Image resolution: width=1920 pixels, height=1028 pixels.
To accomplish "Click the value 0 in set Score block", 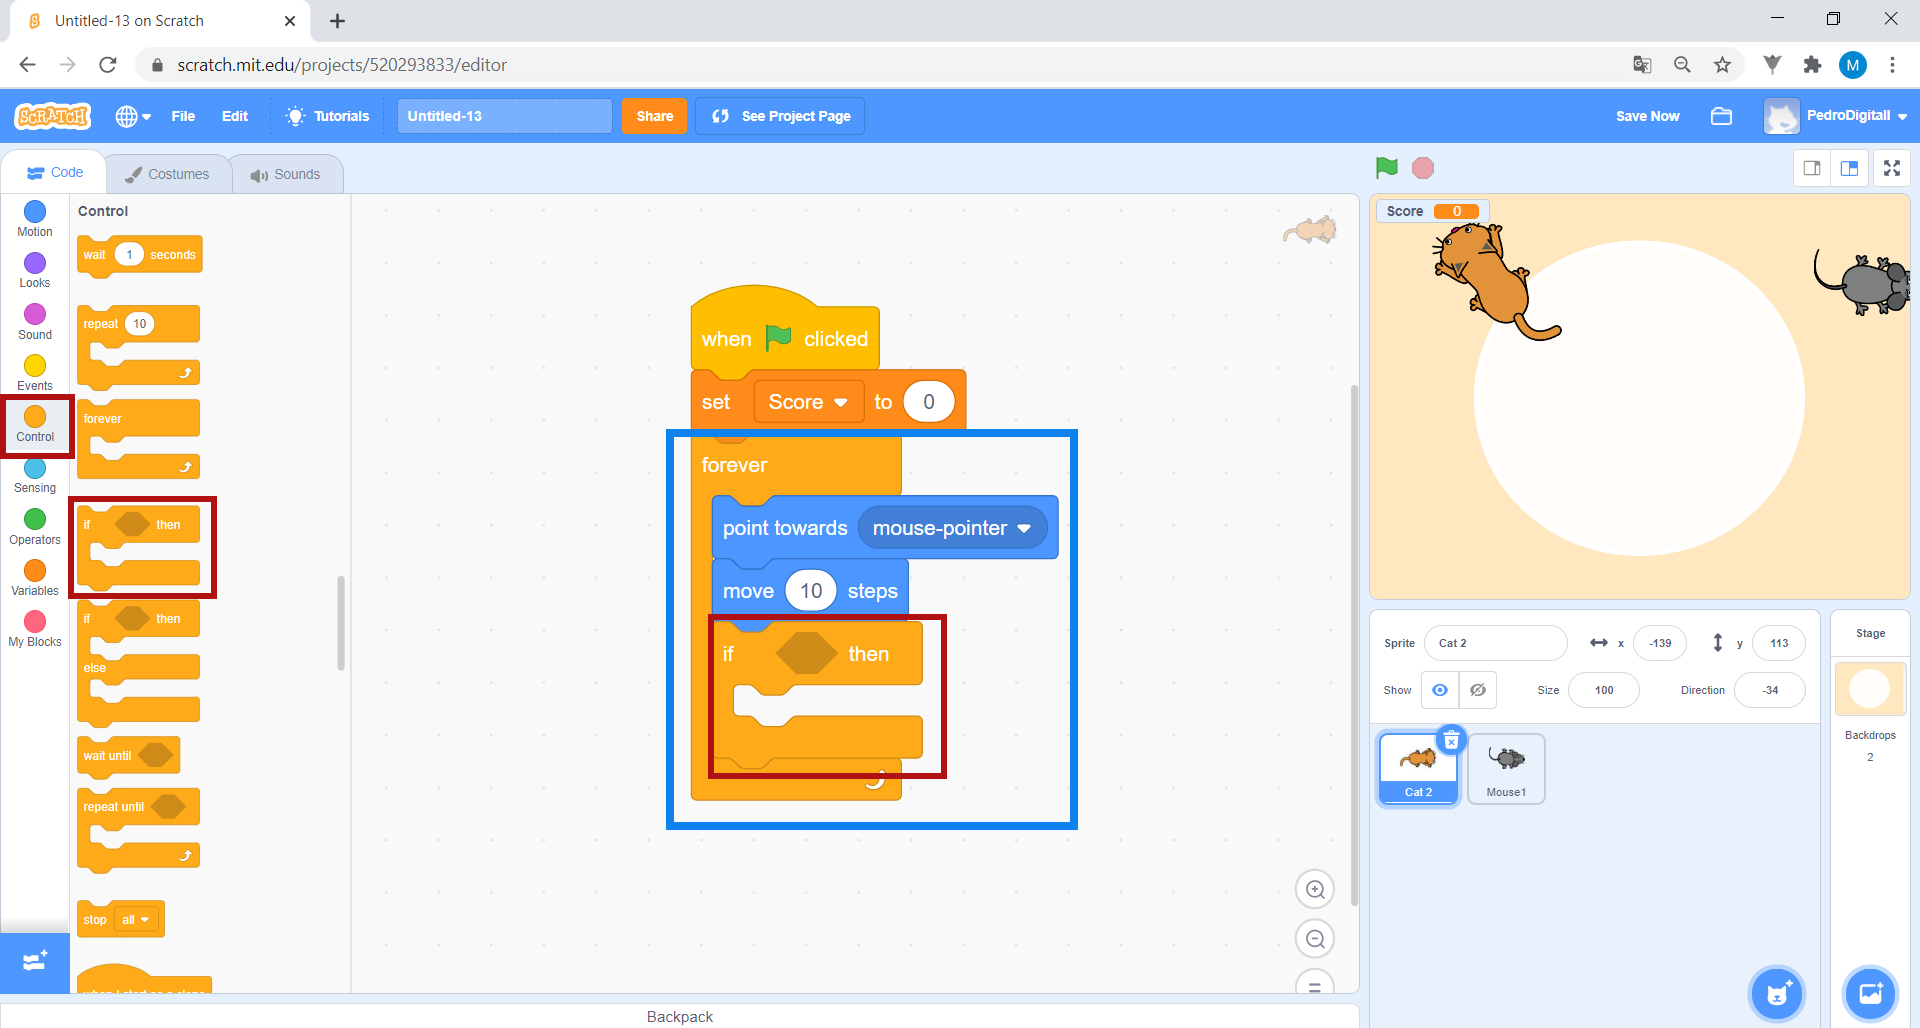I will click(x=929, y=402).
